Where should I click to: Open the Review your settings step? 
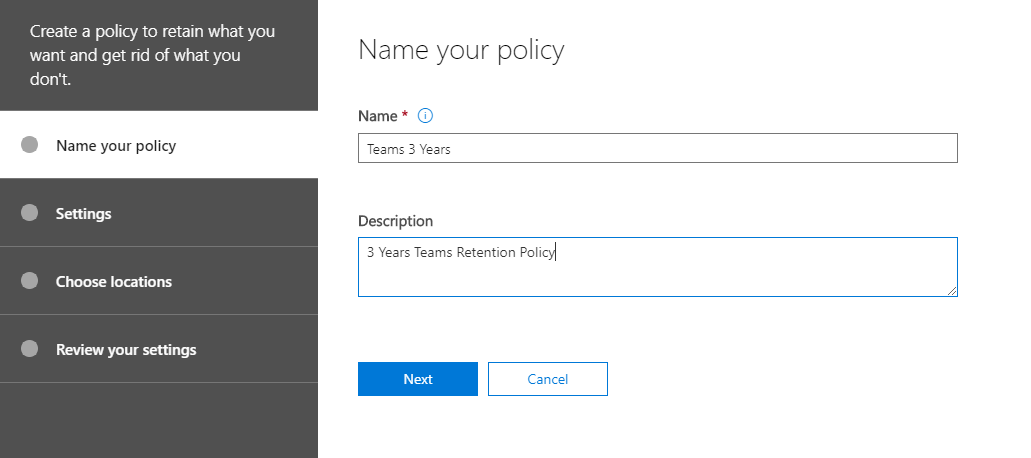(158, 349)
